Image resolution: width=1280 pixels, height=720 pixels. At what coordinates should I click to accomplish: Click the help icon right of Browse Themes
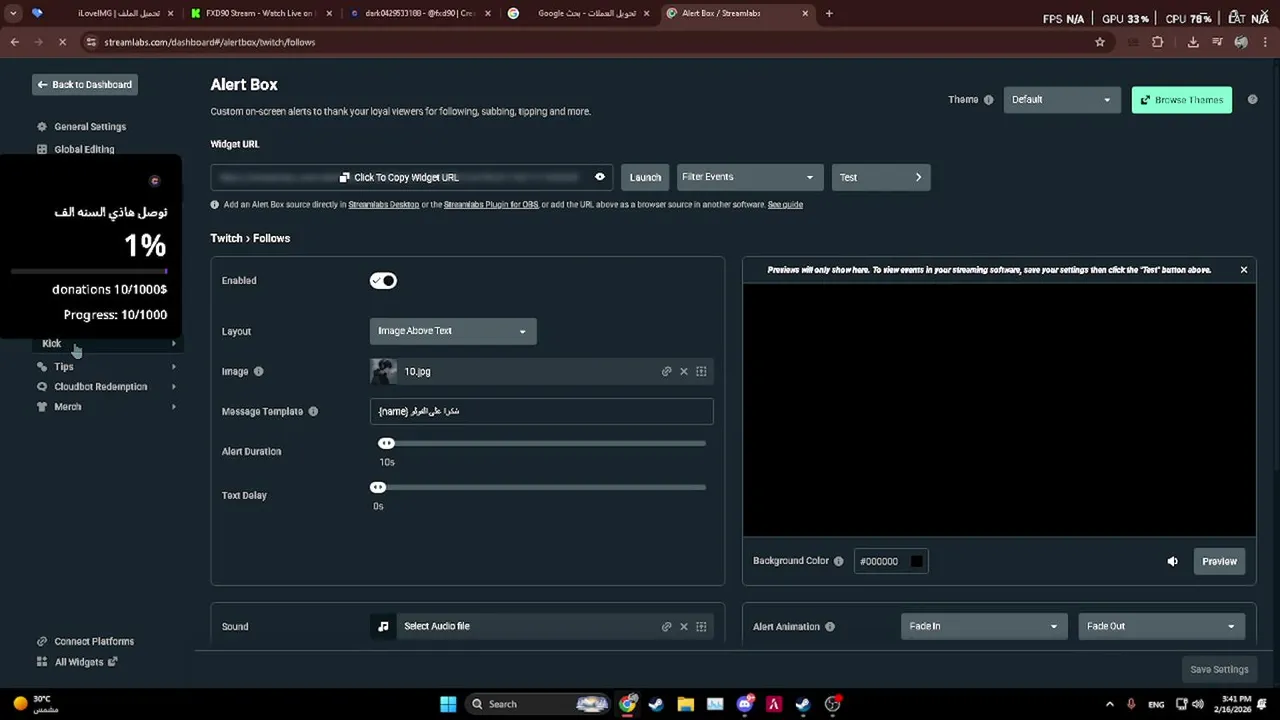tap(1252, 100)
